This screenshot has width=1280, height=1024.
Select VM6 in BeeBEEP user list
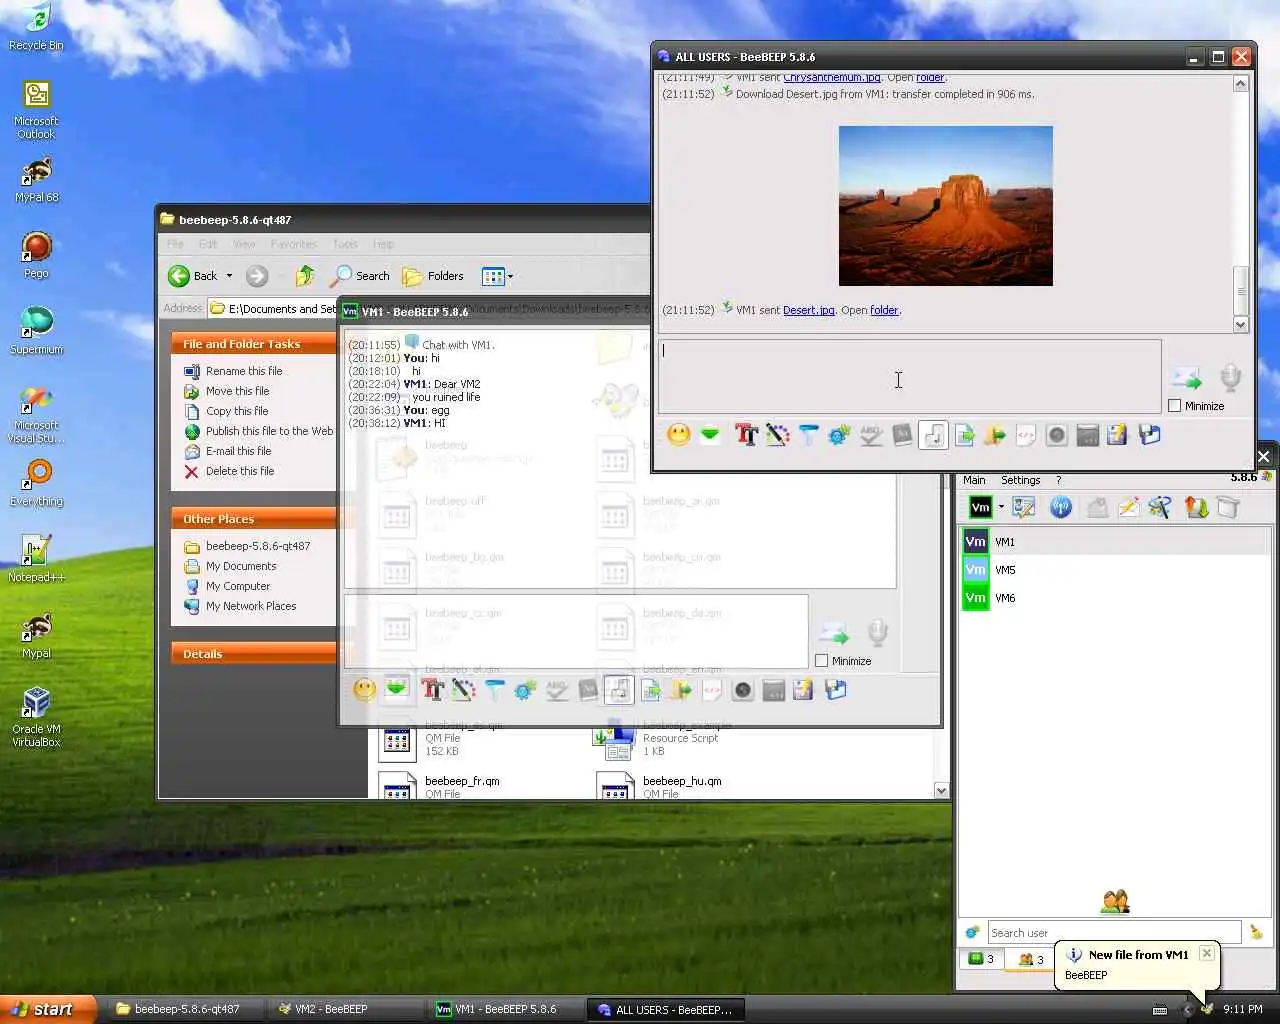[x=1114, y=598]
